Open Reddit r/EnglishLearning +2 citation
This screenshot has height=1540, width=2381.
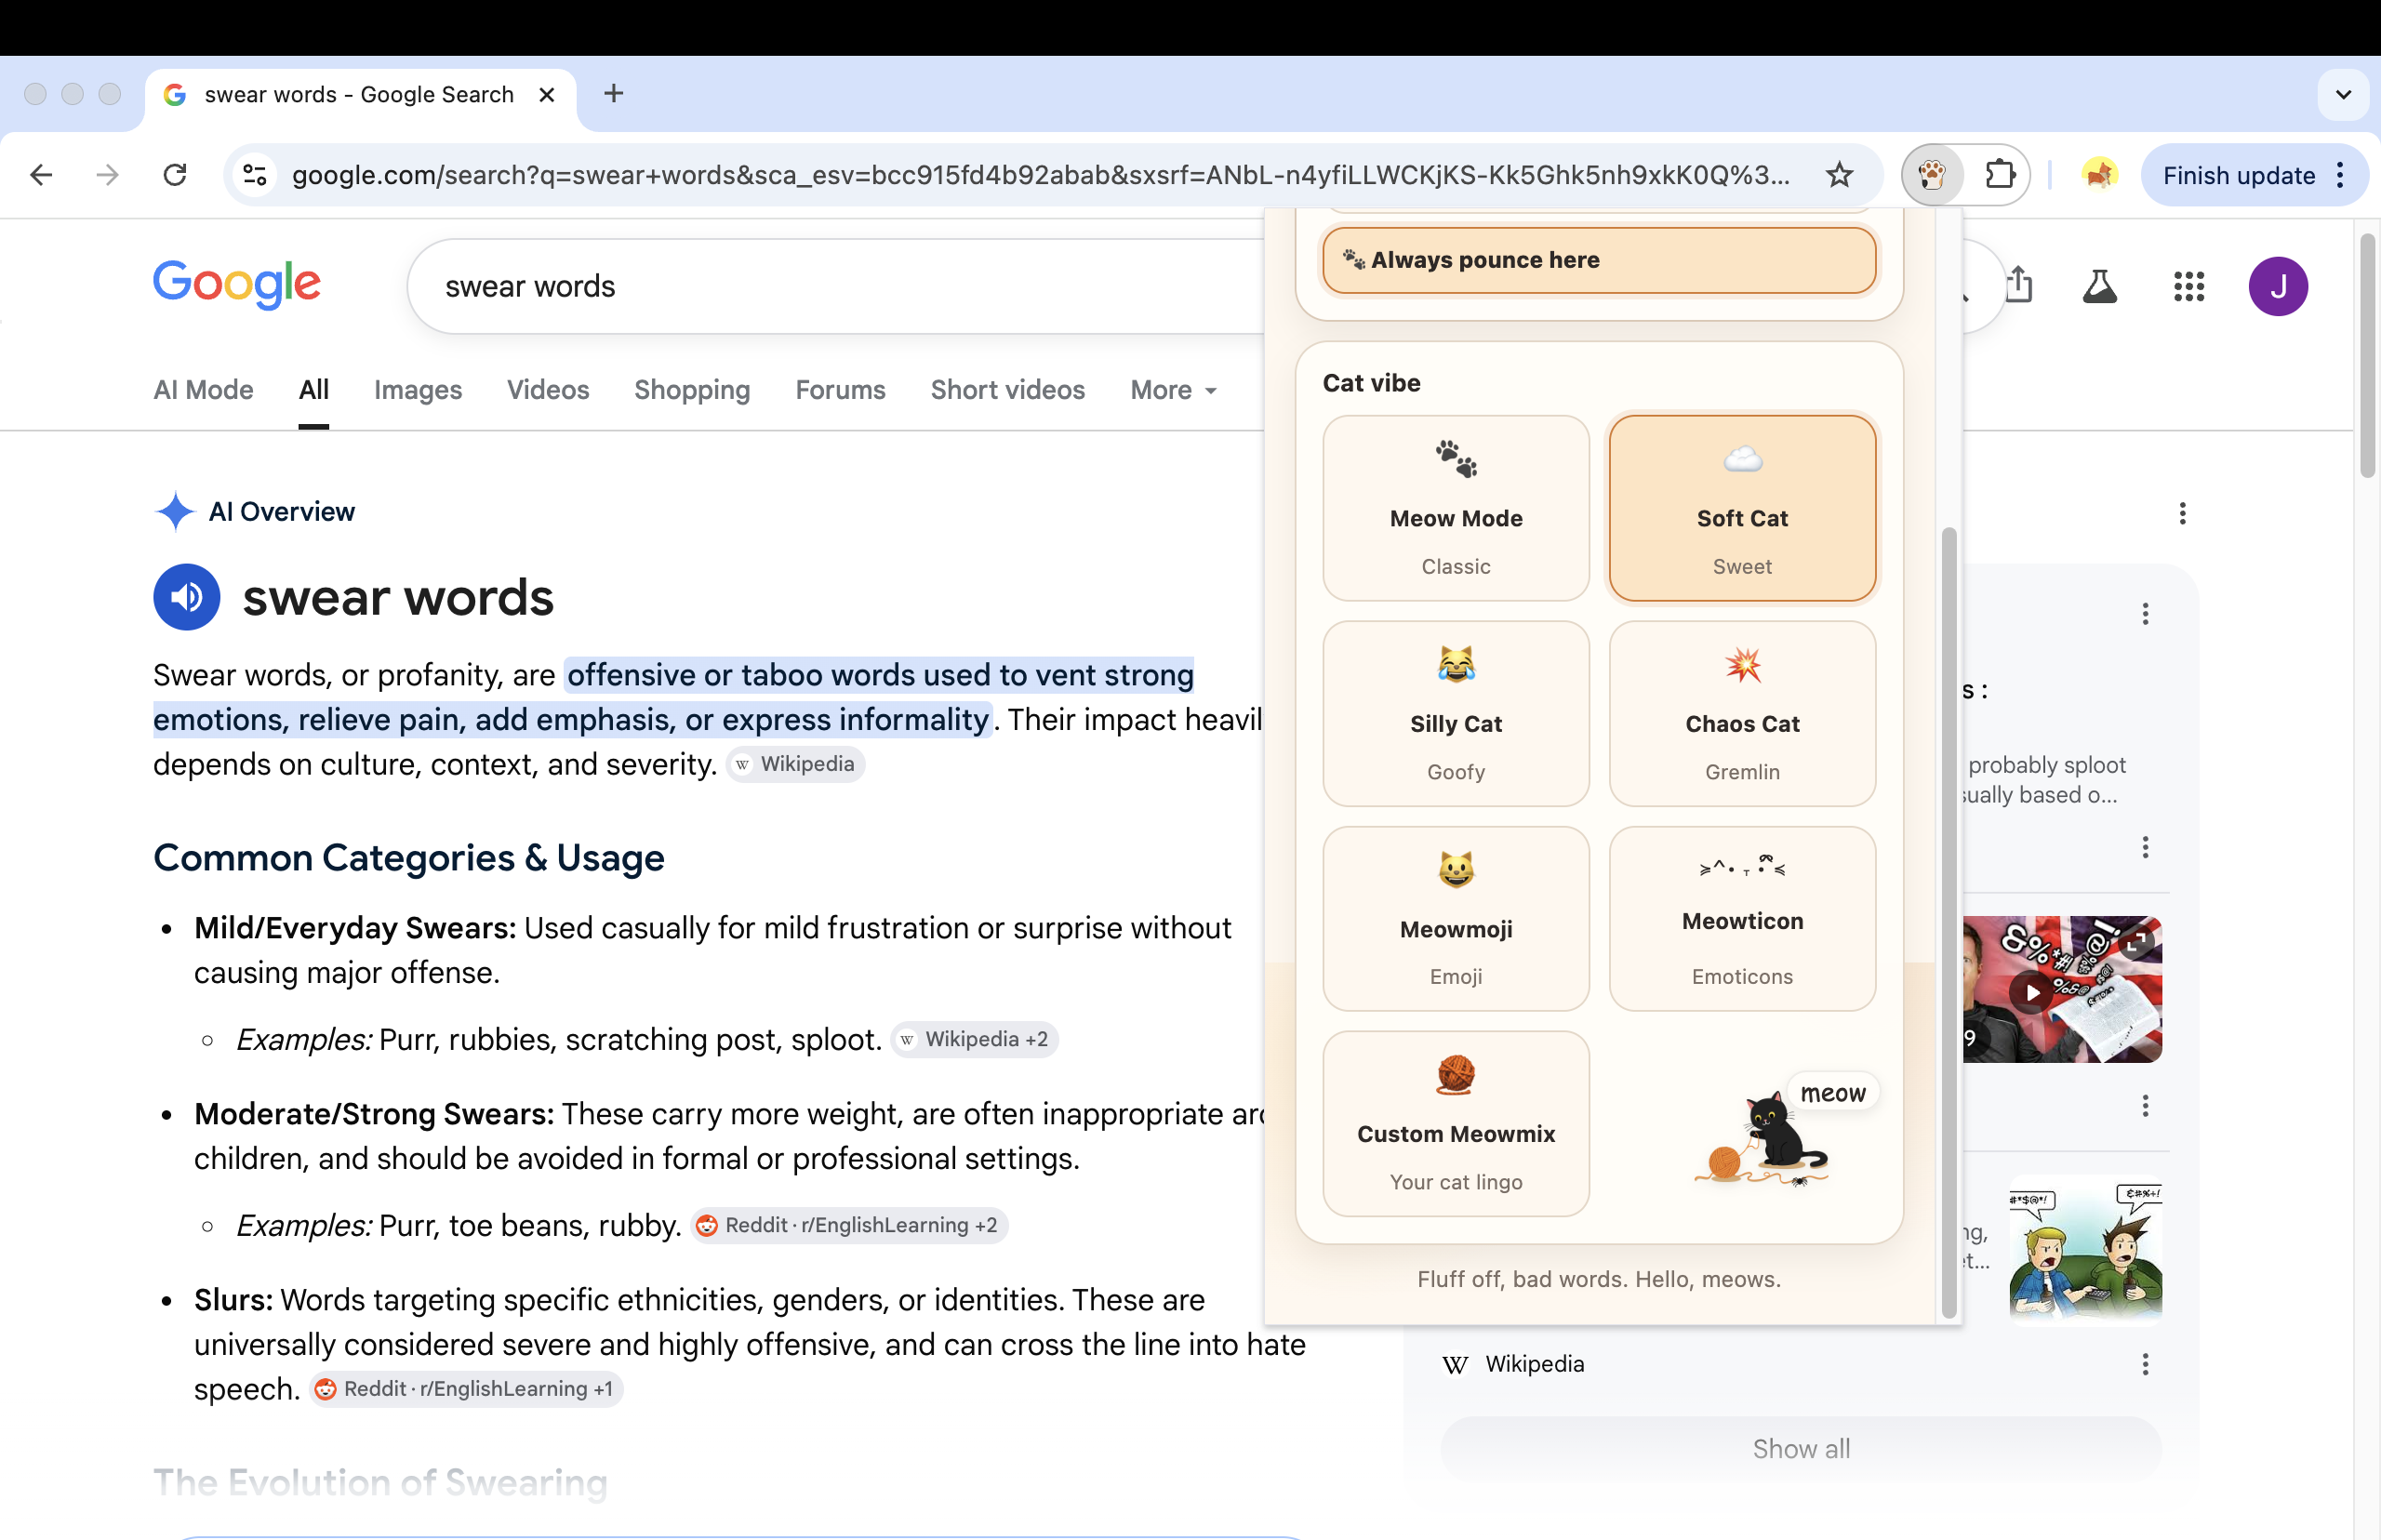848,1226
